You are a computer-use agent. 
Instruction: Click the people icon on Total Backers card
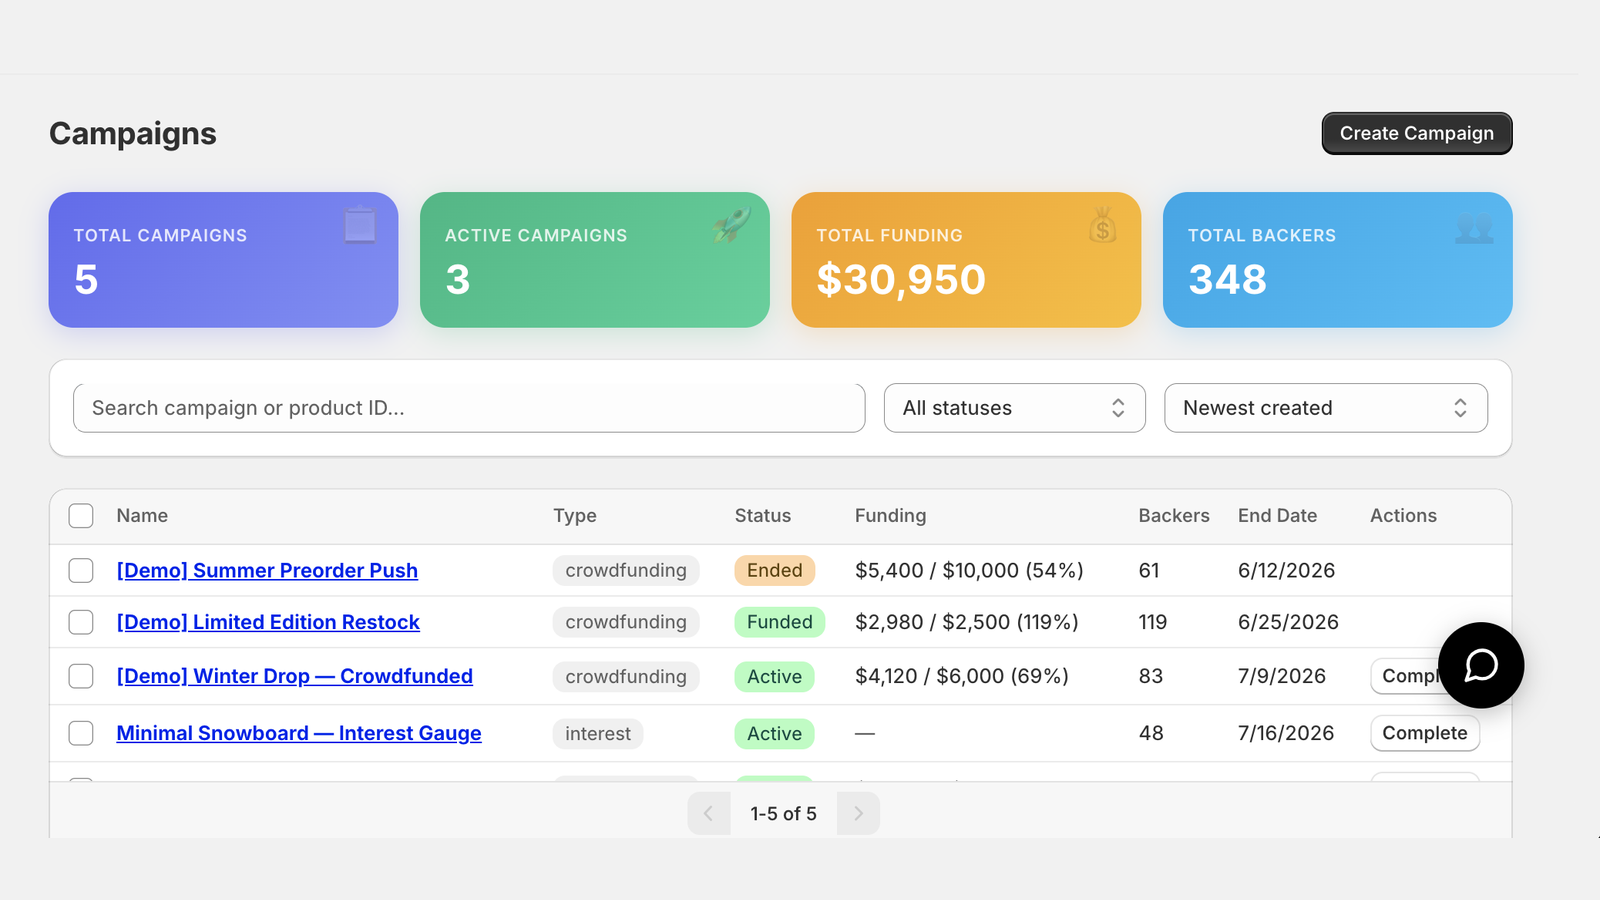pos(1474,227)
